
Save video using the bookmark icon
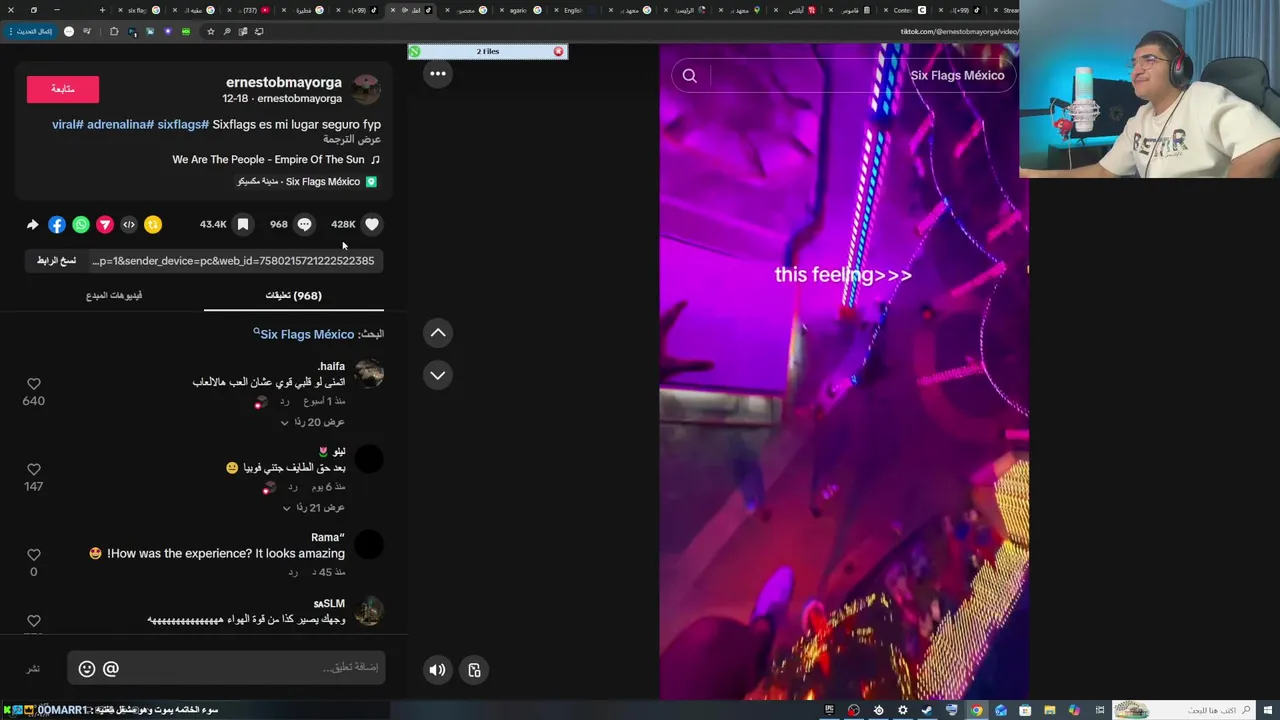(x=243, y=224)
